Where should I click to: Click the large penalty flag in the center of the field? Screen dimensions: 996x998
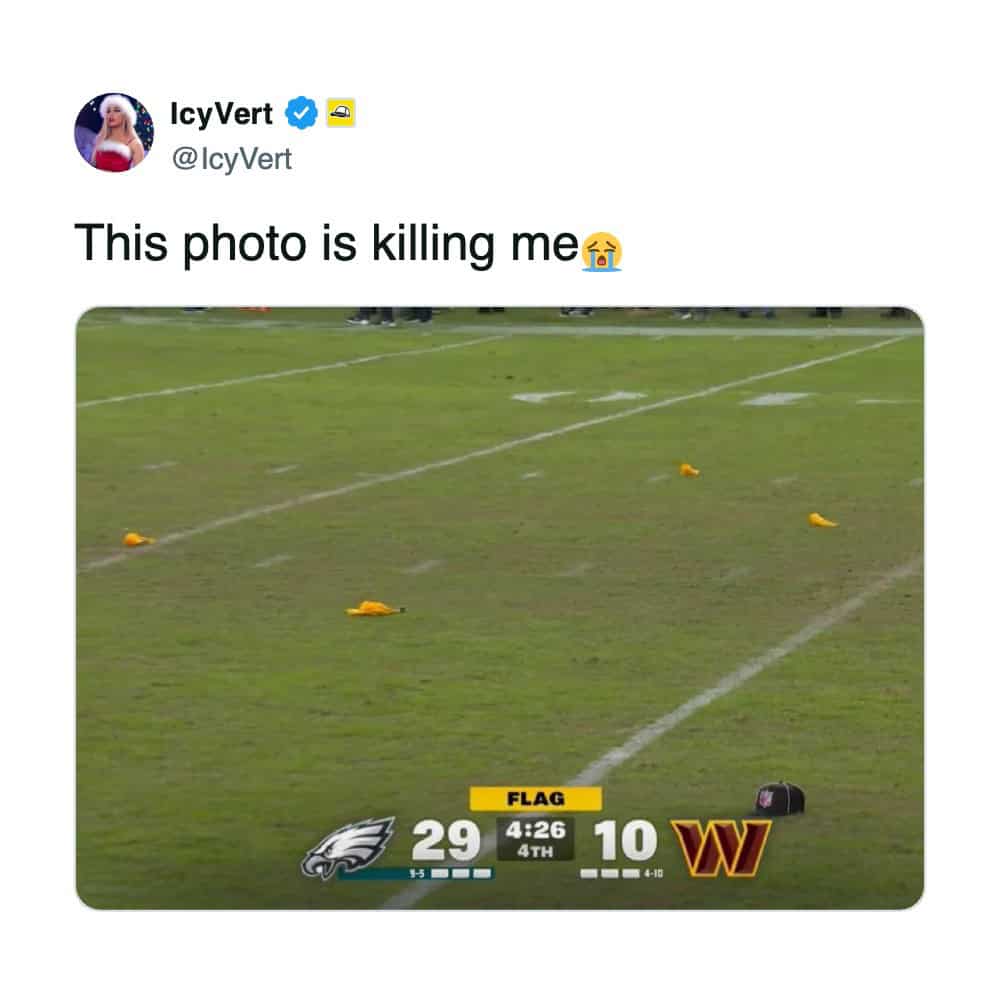pos(375,609)
